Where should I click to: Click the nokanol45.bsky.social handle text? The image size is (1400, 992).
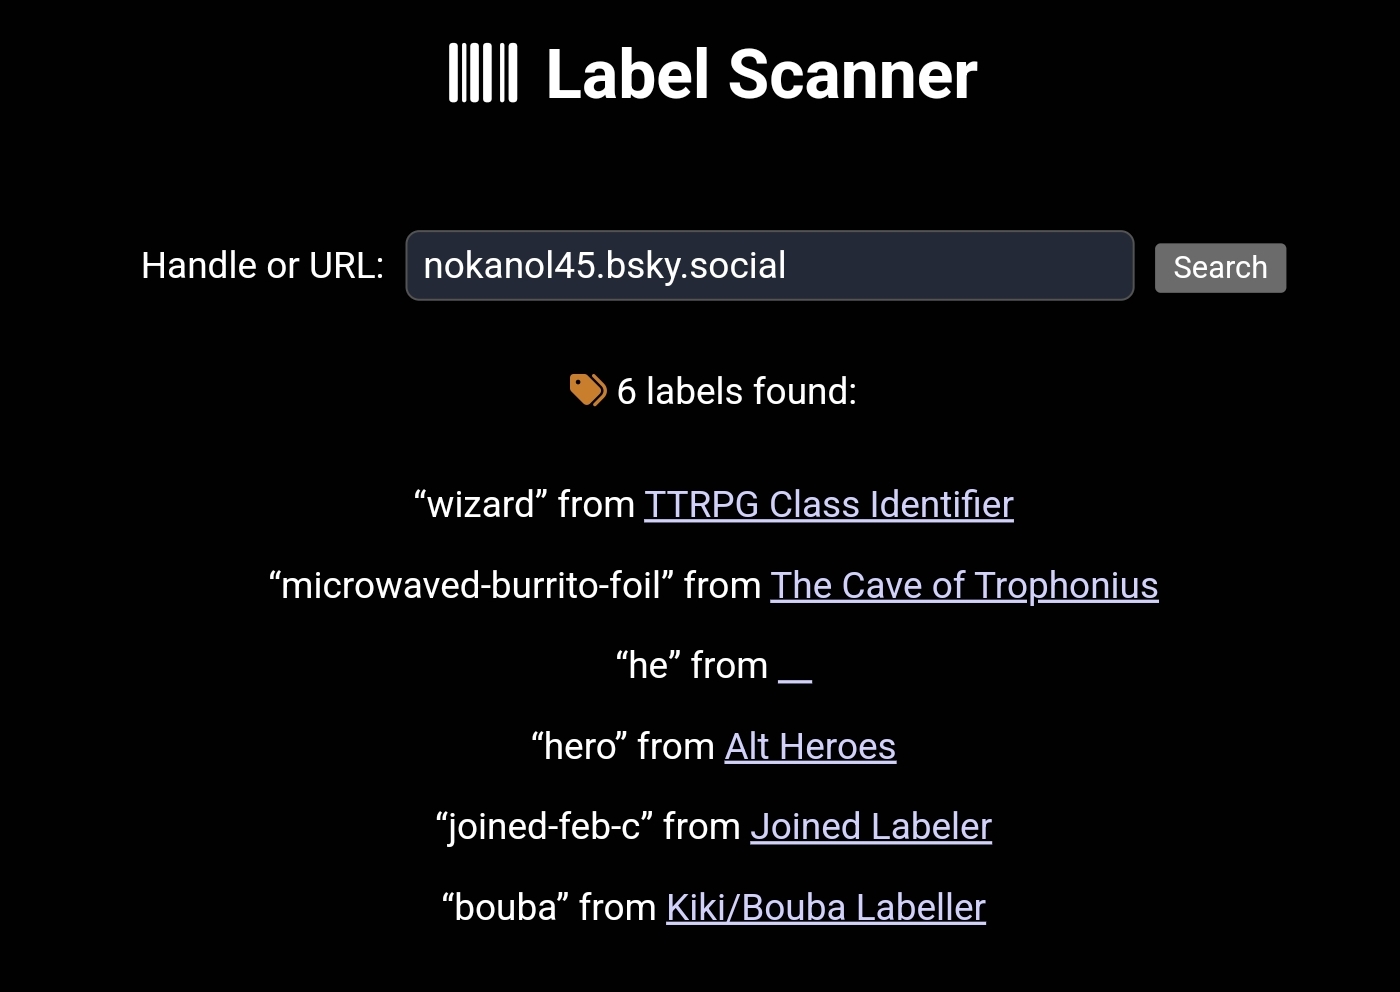(x=604, y=266)
